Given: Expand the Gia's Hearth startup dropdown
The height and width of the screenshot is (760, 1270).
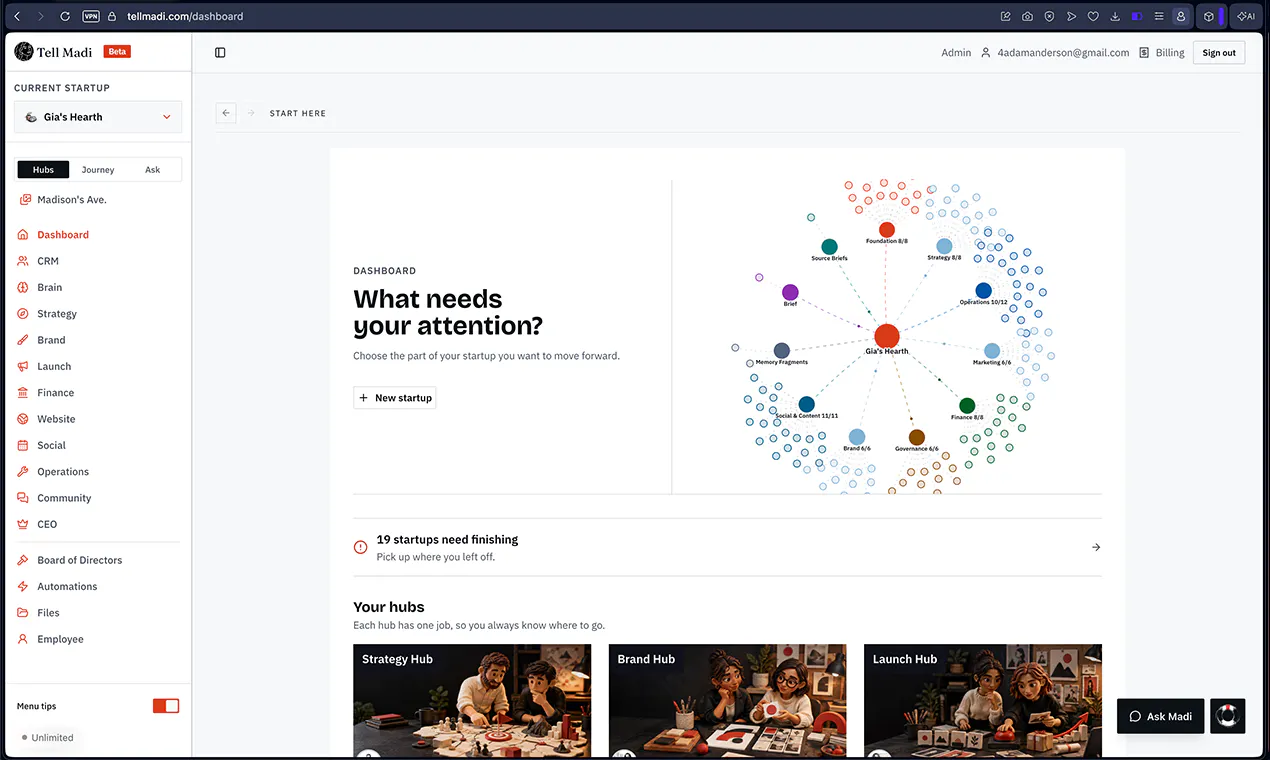Looking at the screenshot, I should pos(98,117).
